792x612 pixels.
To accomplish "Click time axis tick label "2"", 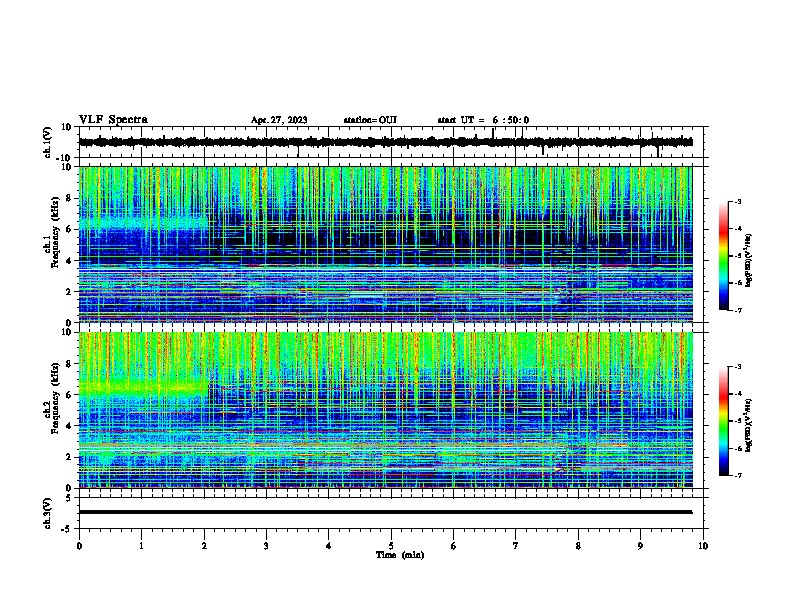I will pos(204,546).
